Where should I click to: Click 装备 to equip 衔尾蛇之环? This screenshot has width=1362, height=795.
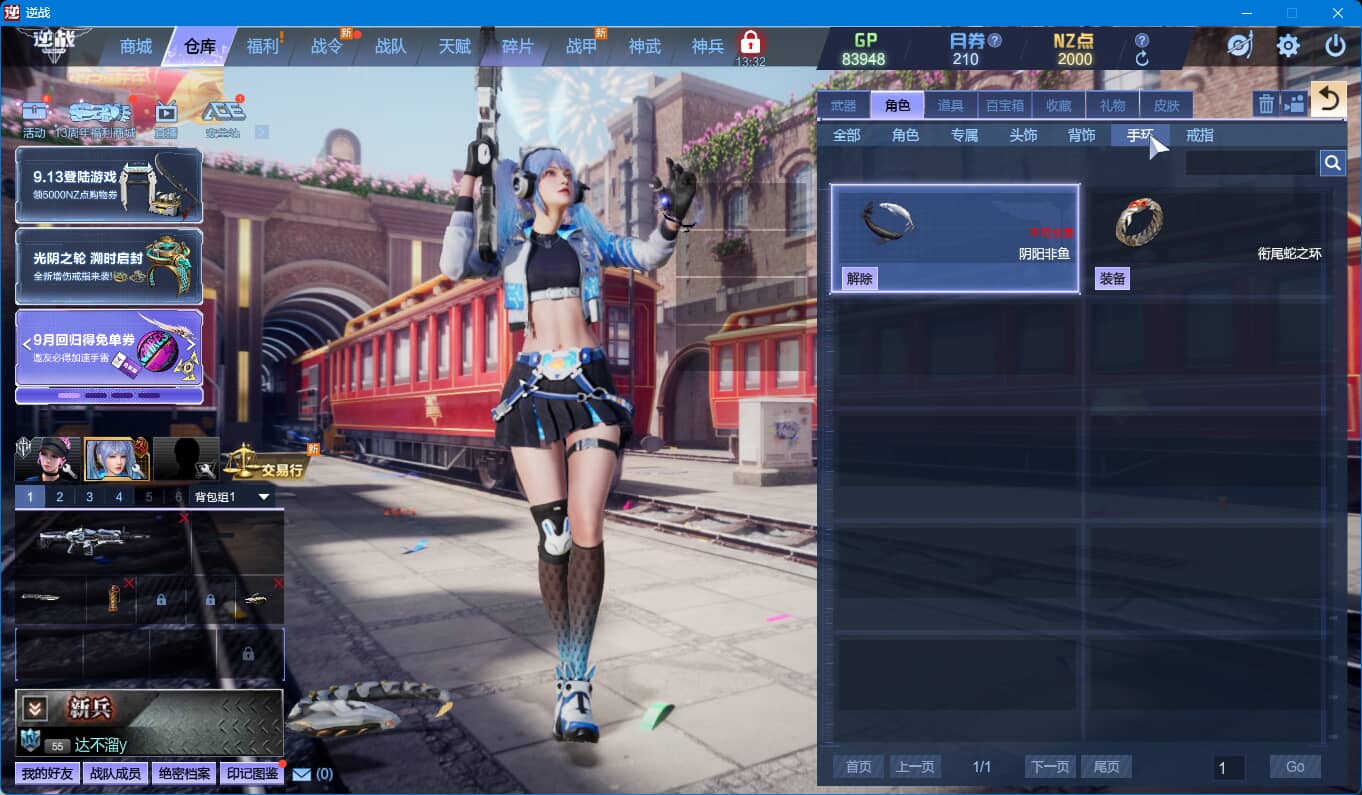pyautogui.click(x=1112, y=279)
